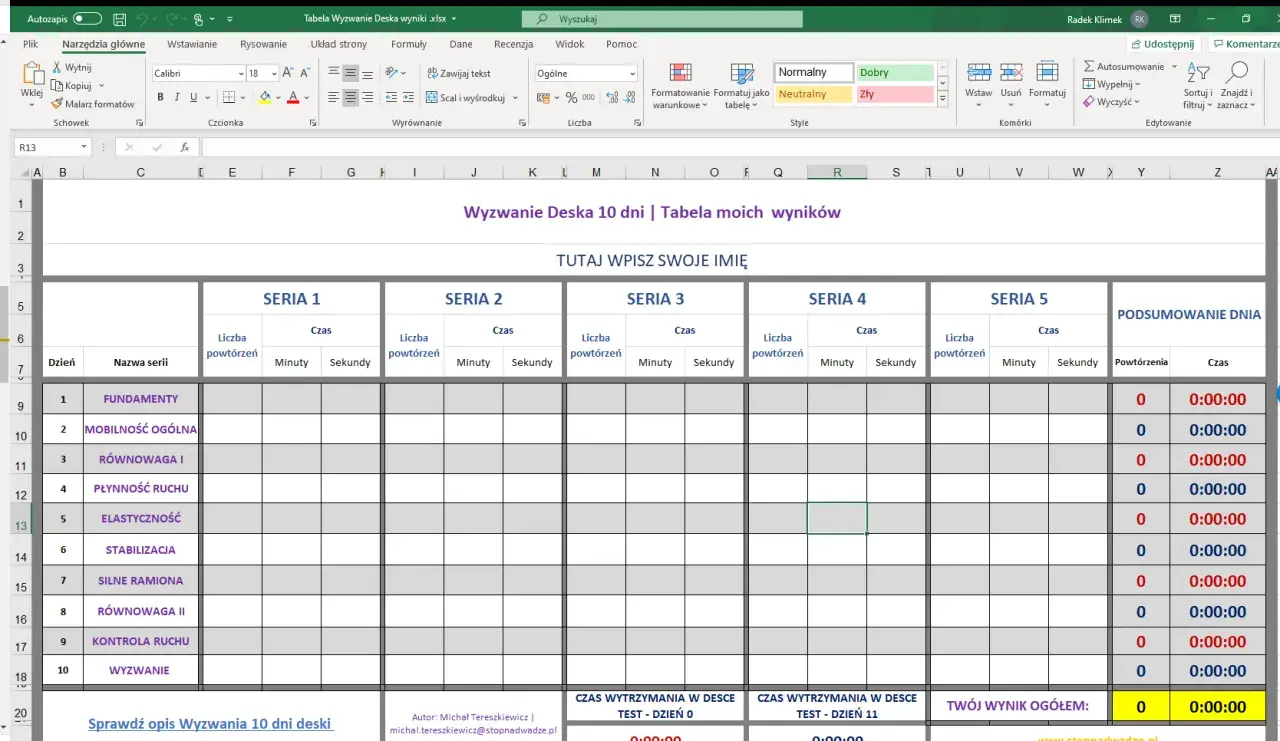The height and width of the screenshot is (741, 1280).
Task: Click the Komentarze button
Action: point(1245,44)
